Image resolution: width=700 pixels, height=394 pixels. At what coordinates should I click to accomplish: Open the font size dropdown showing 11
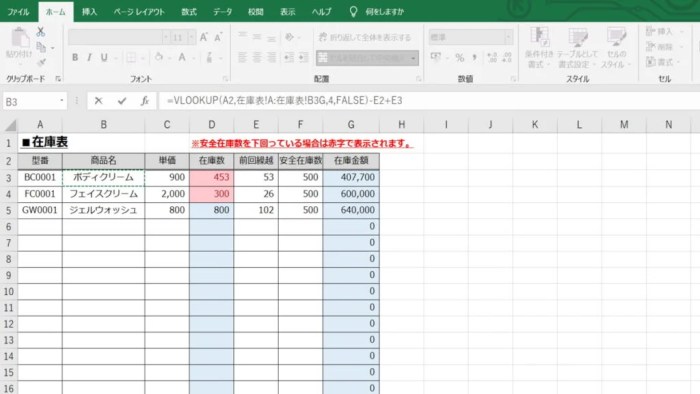(x=192, y=37)
